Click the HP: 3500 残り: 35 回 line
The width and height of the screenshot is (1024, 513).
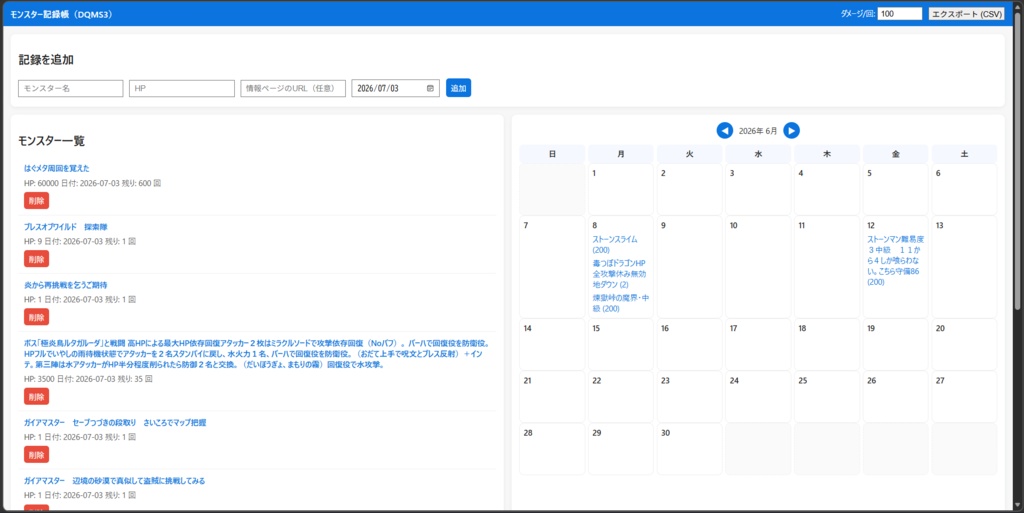tap(88, 379)
